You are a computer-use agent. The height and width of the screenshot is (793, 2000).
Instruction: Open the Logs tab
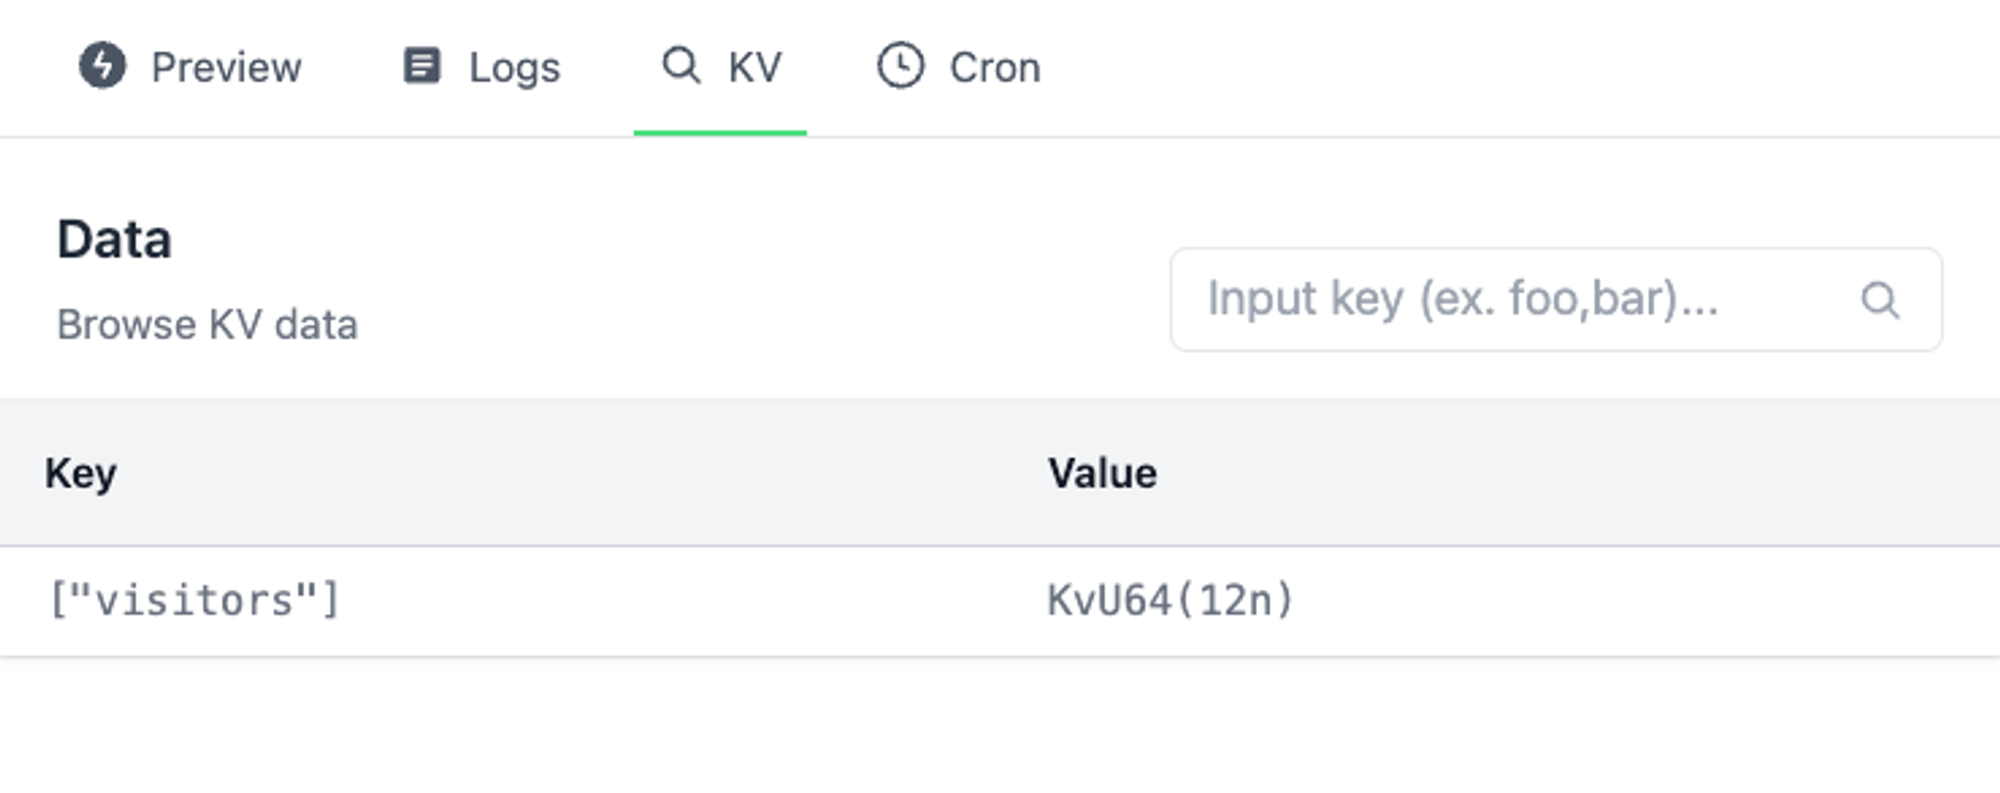513,67
